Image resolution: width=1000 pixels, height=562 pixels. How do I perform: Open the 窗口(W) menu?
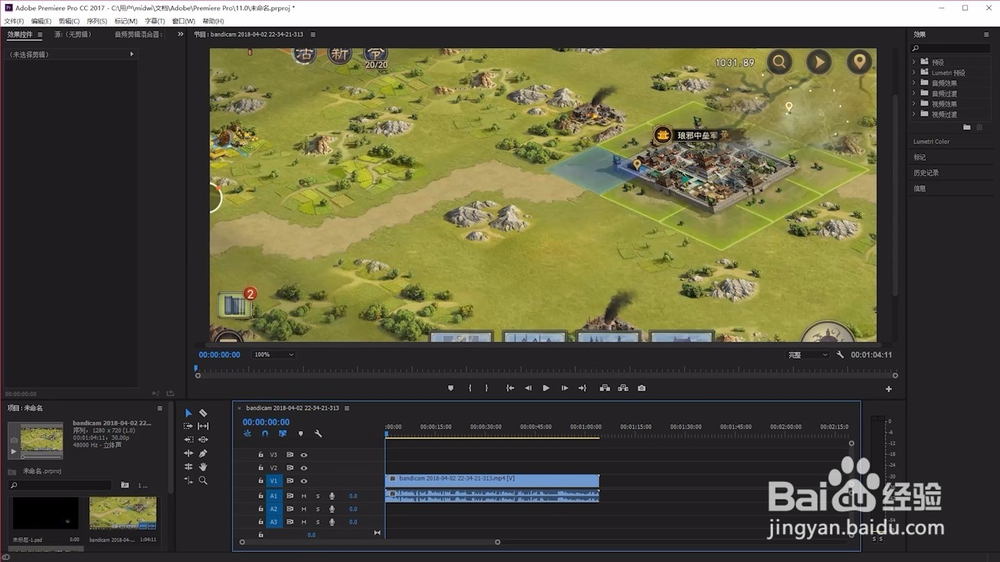[x=184, y=21]
